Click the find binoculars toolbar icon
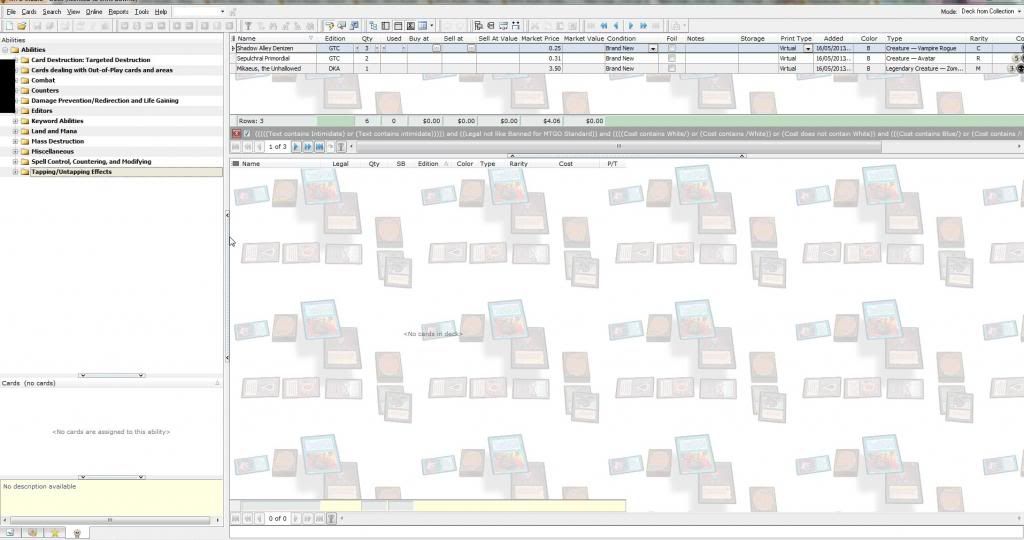Image resolution: width=1024 pixels, height=540 pixels. [x=516, y=26]
